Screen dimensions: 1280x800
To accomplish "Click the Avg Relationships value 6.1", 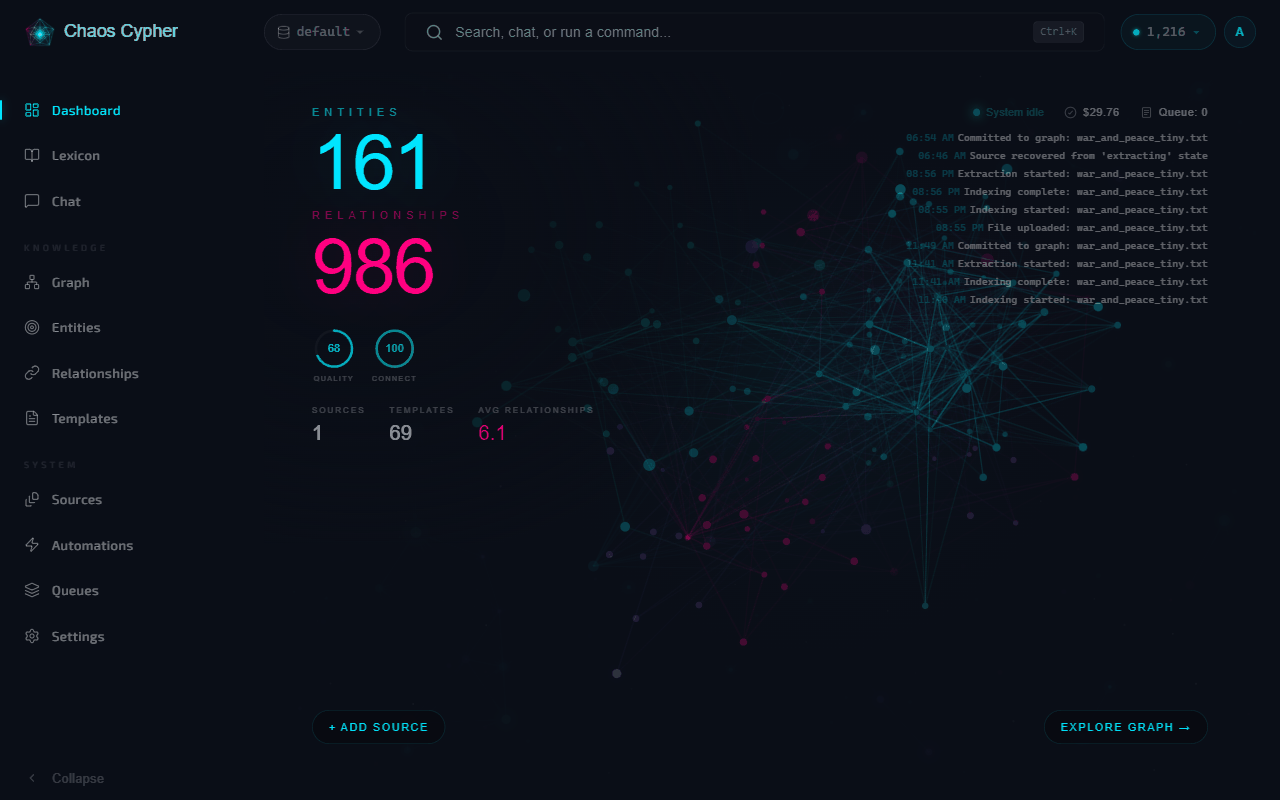I will click(492, 433).
